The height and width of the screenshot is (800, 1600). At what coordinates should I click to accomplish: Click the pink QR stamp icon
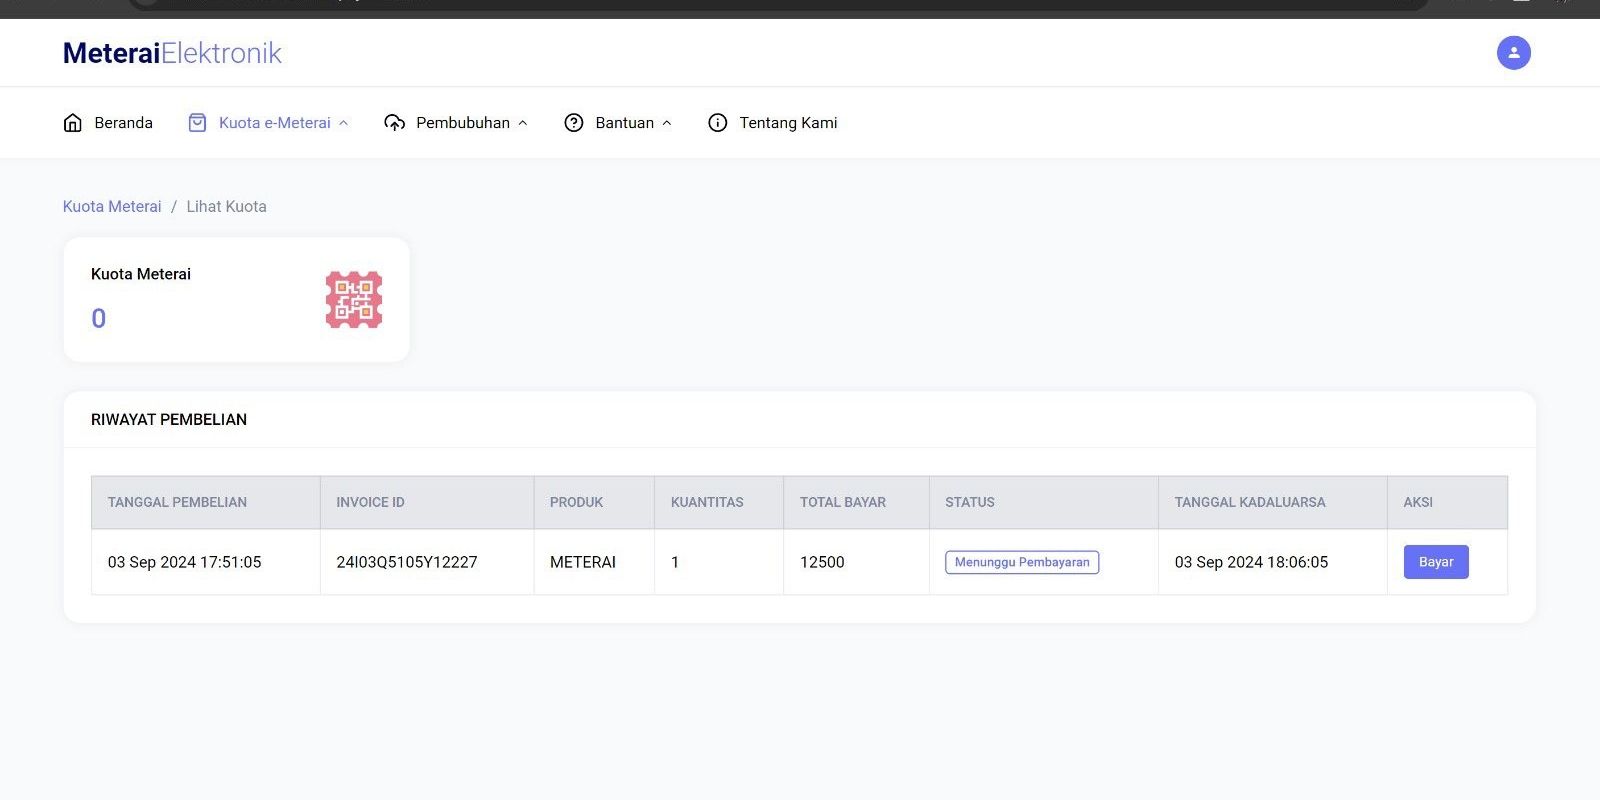tap(354, 300)
